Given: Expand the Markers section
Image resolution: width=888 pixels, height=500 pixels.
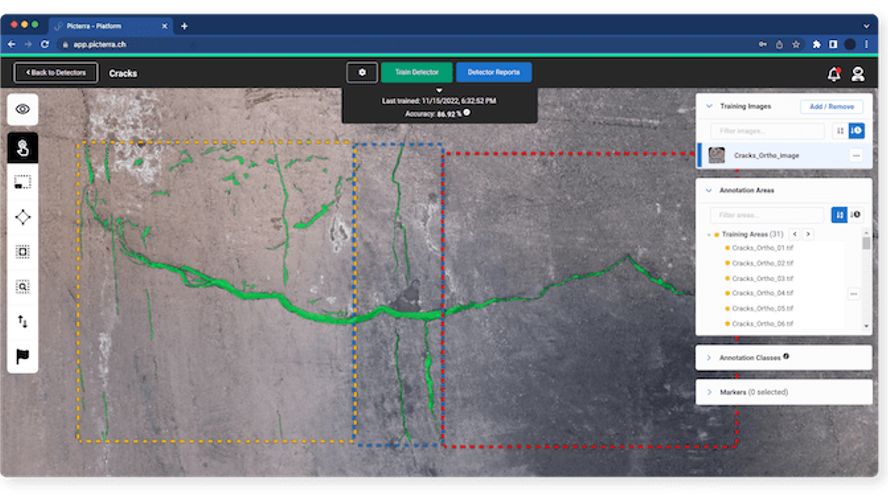Looking at the screenshot, I should click(709, 392).
